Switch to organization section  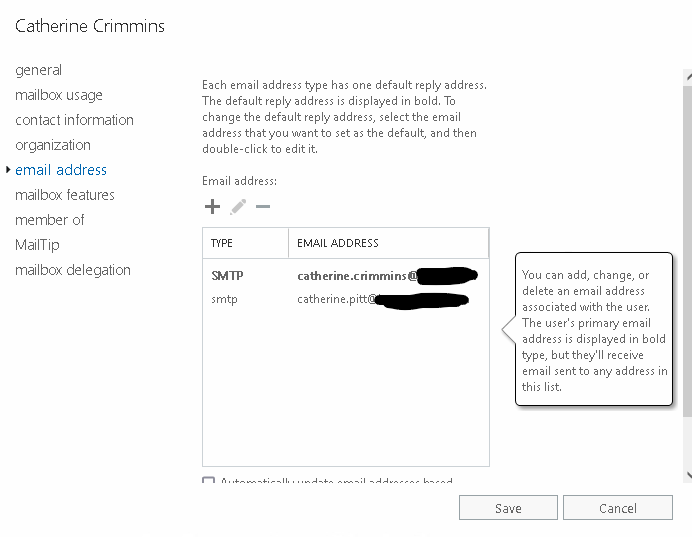[52, 145]
